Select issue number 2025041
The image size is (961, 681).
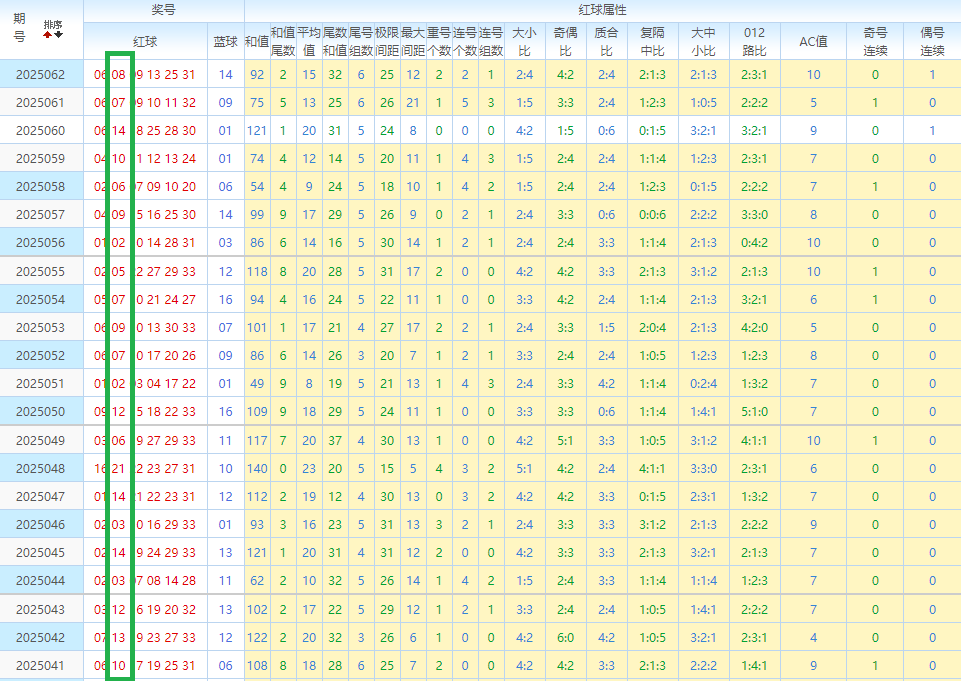40,665
